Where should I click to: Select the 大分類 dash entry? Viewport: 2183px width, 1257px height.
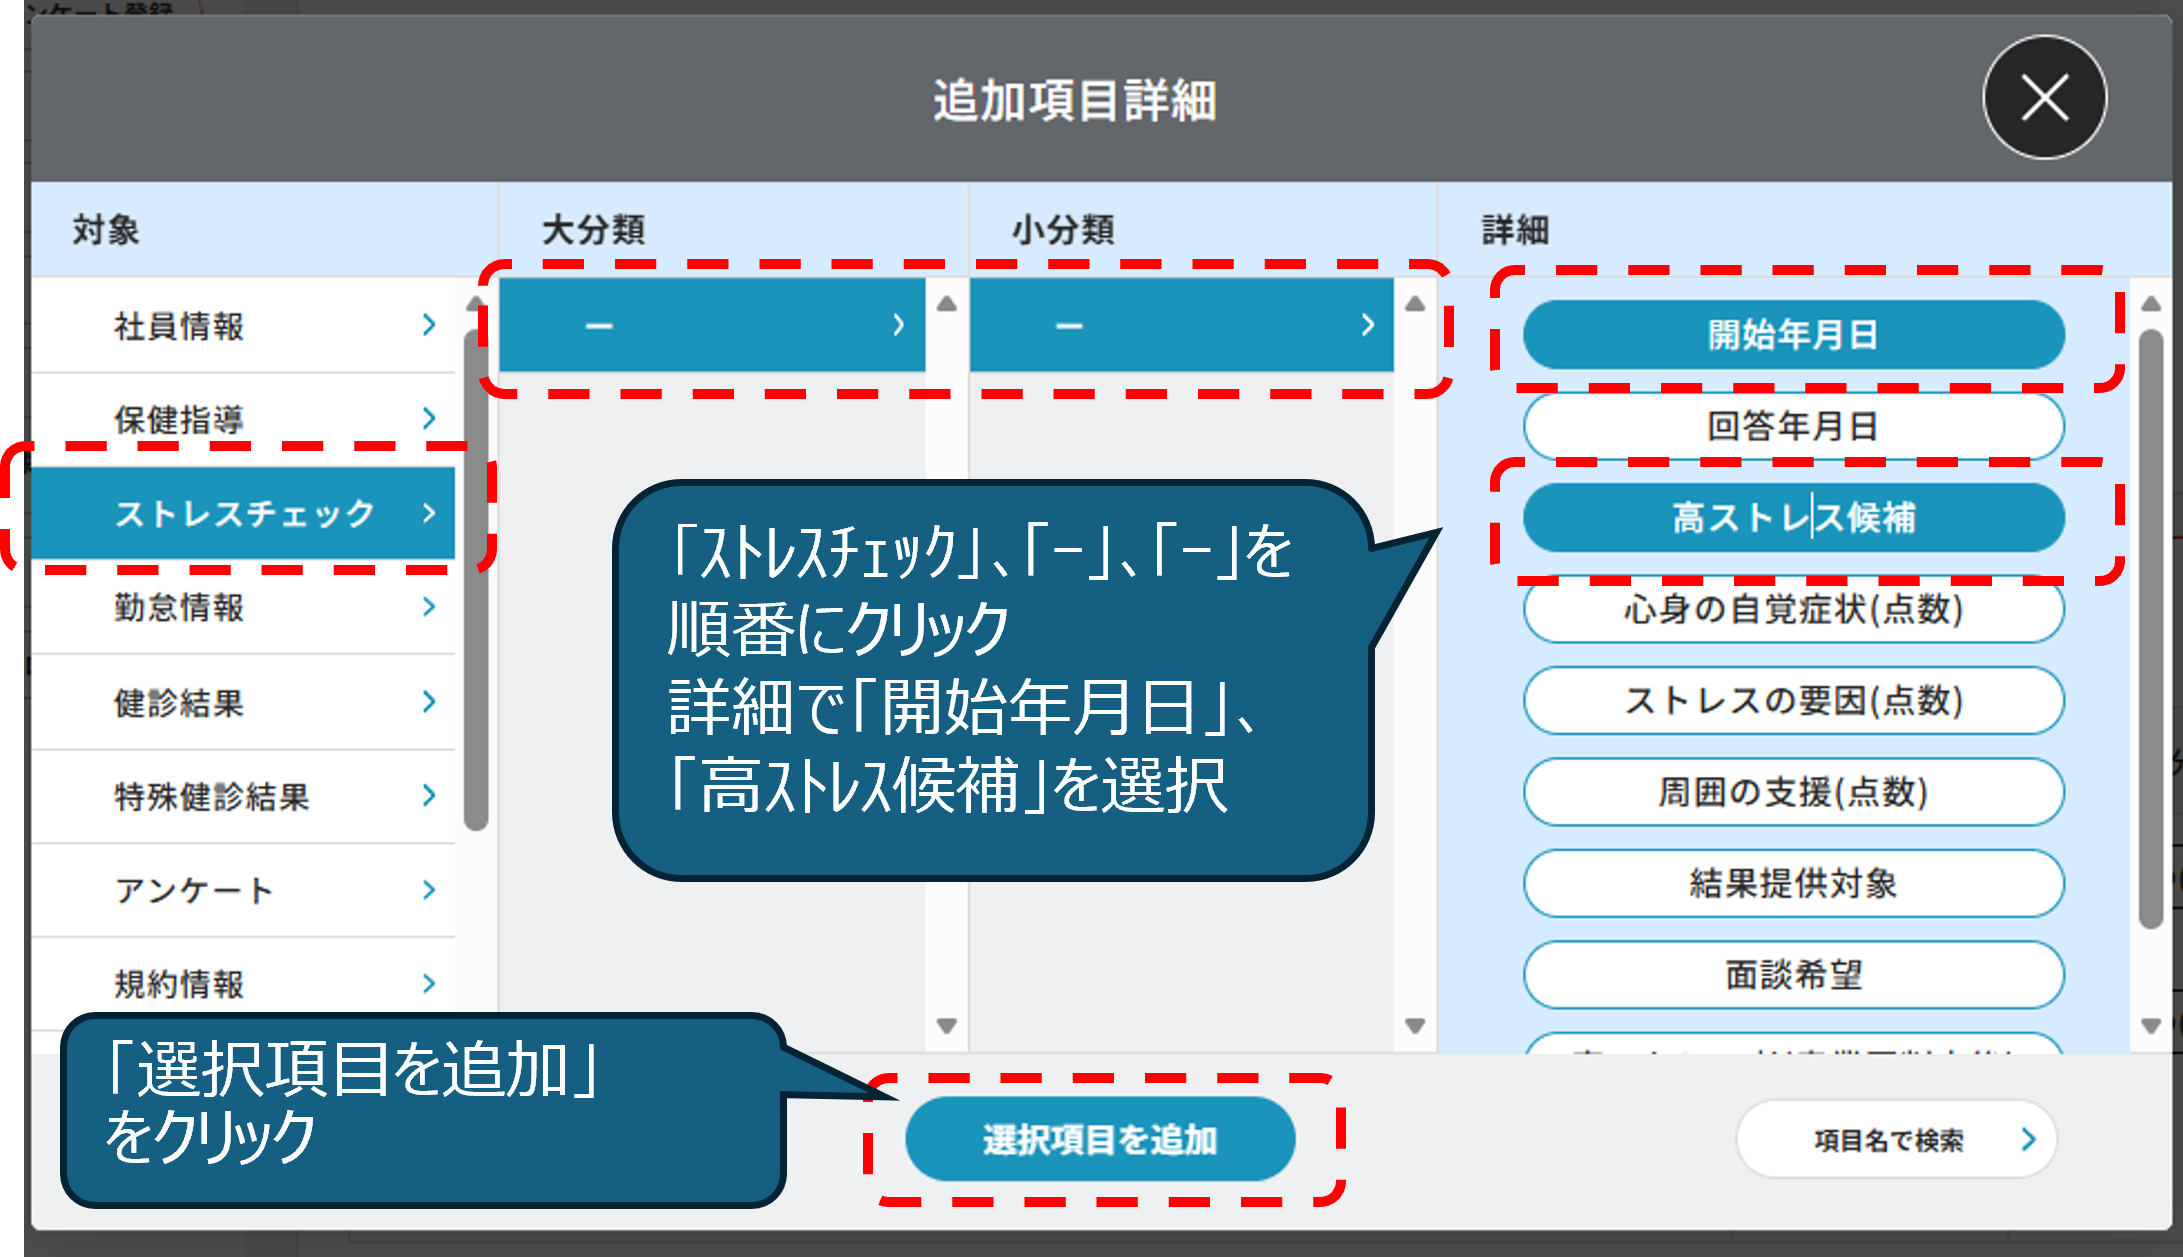[711, 325]
